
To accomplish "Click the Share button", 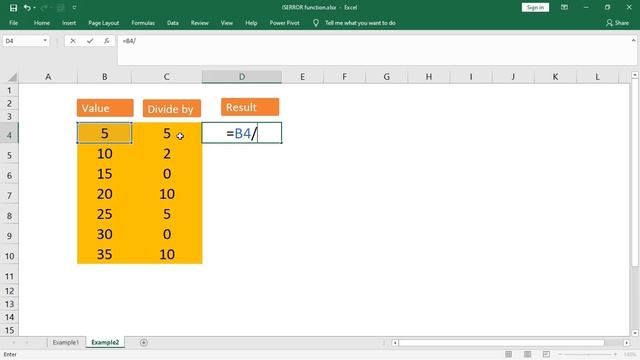I will point(618,23).
